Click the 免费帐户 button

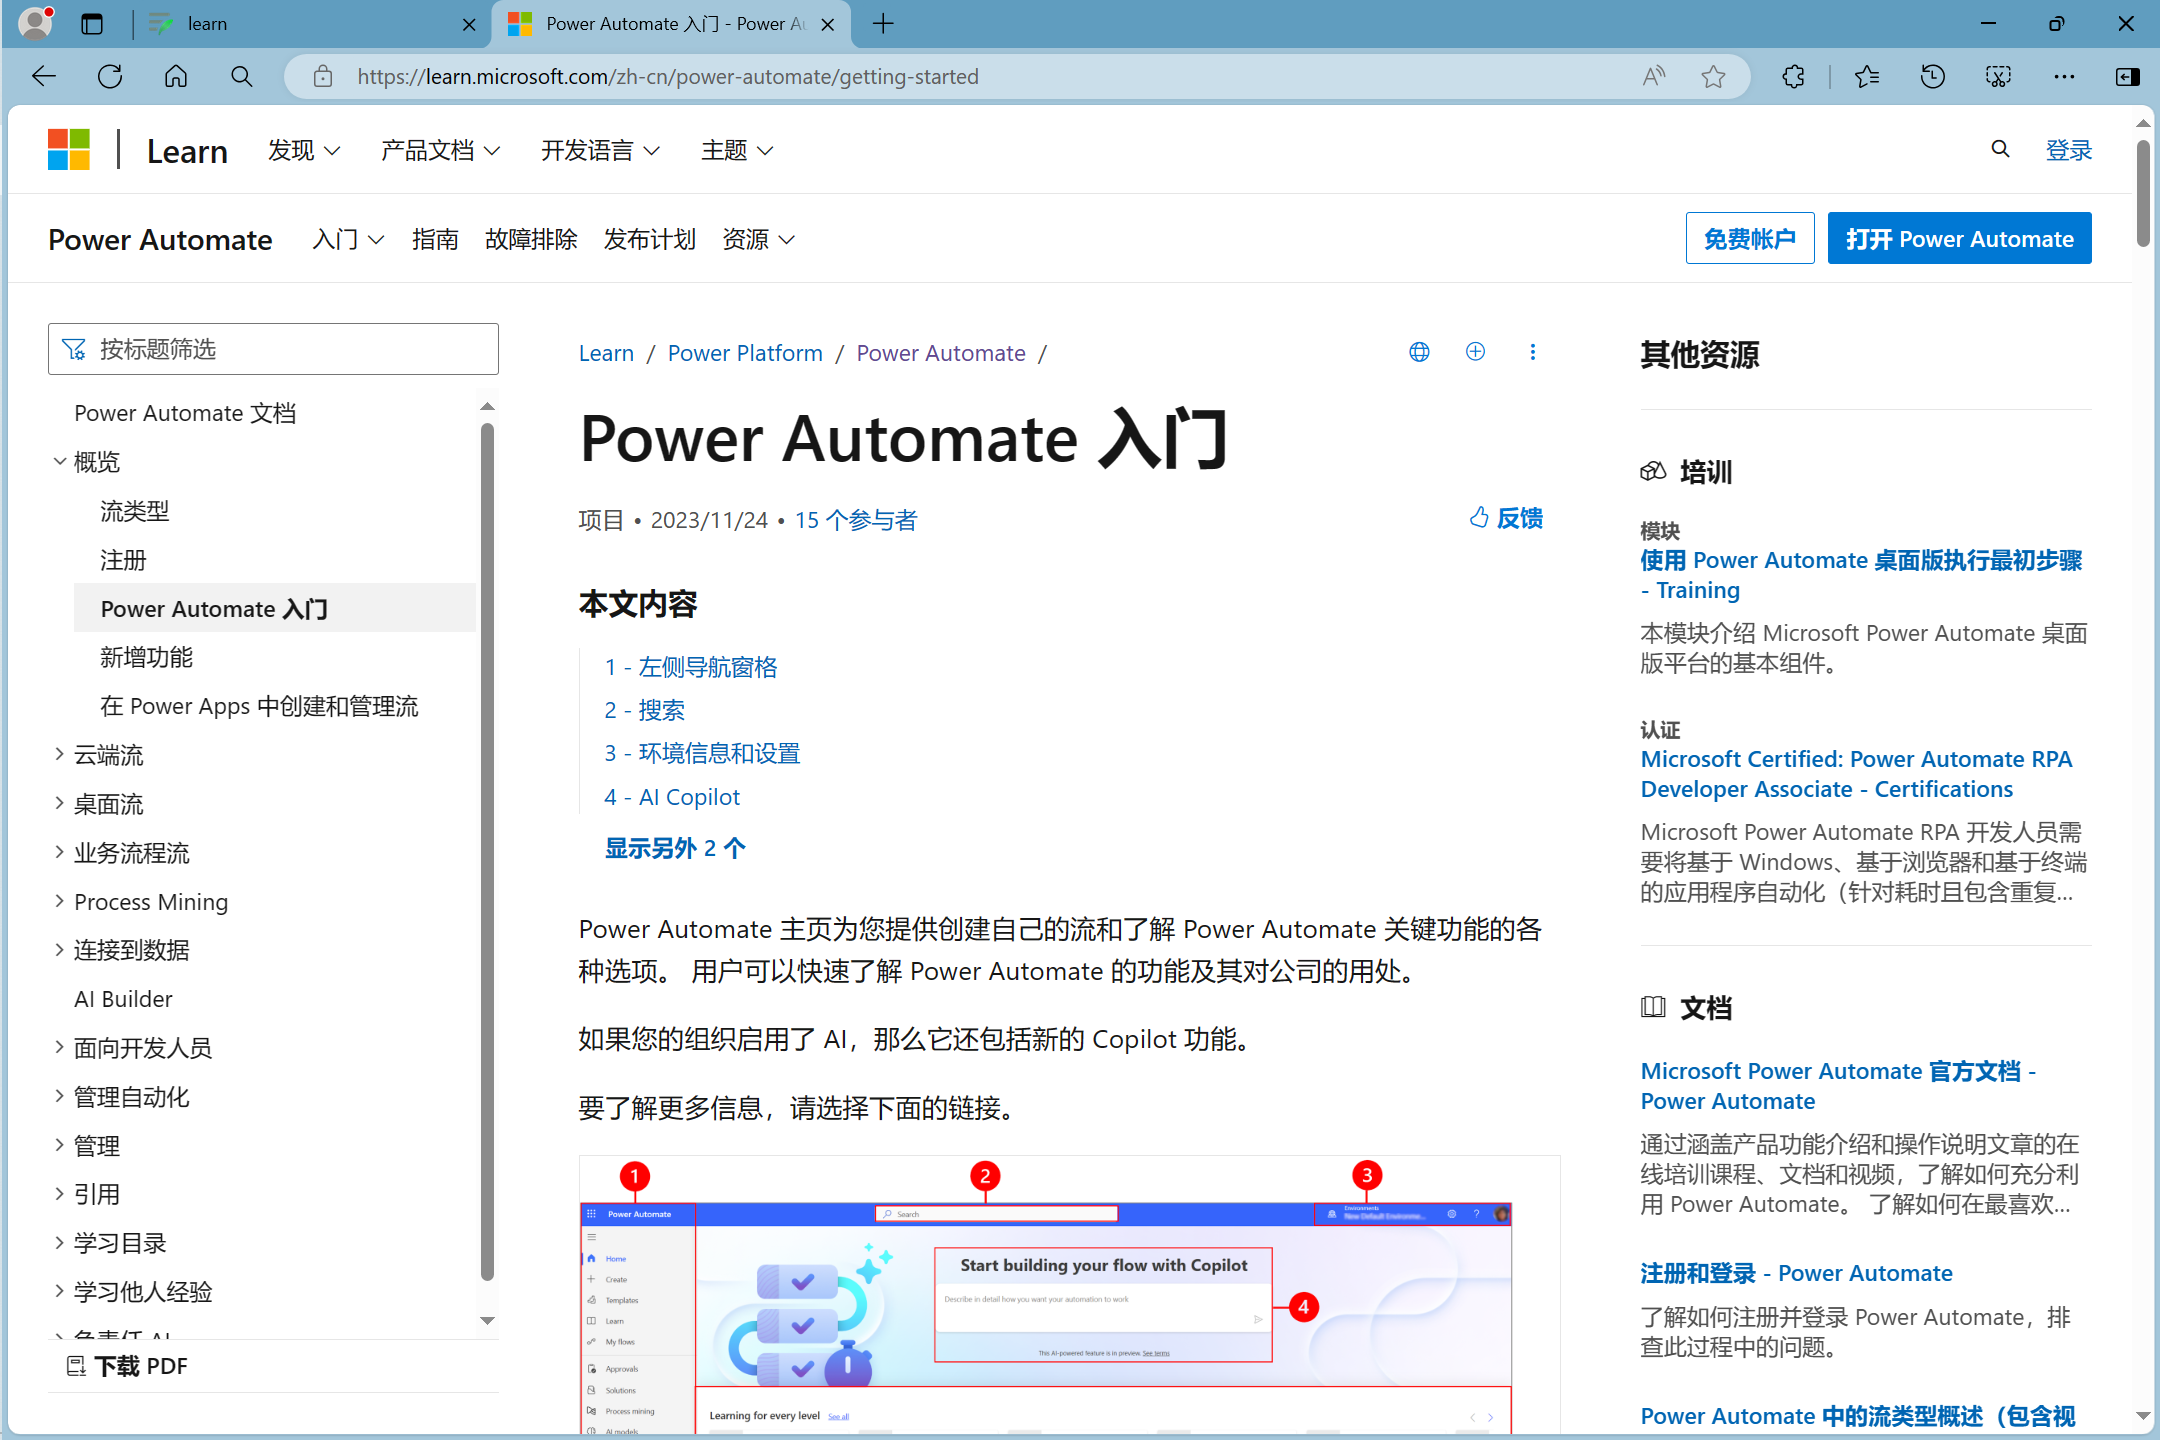1749,238
